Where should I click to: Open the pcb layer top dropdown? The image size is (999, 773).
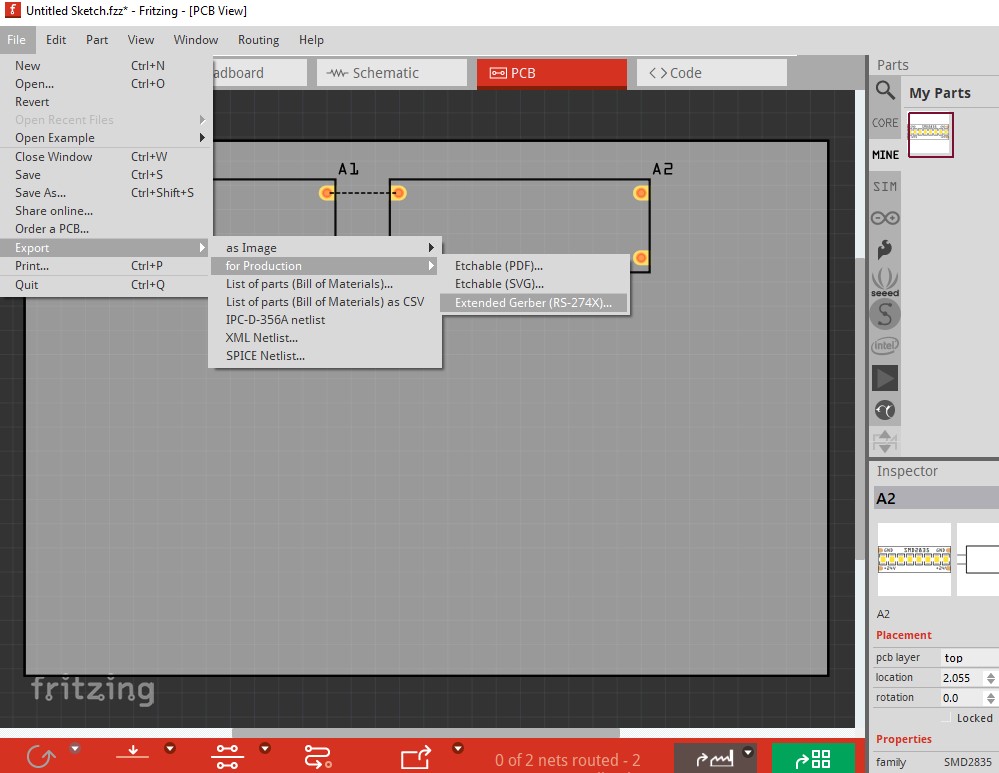click(x=970, y=658)
